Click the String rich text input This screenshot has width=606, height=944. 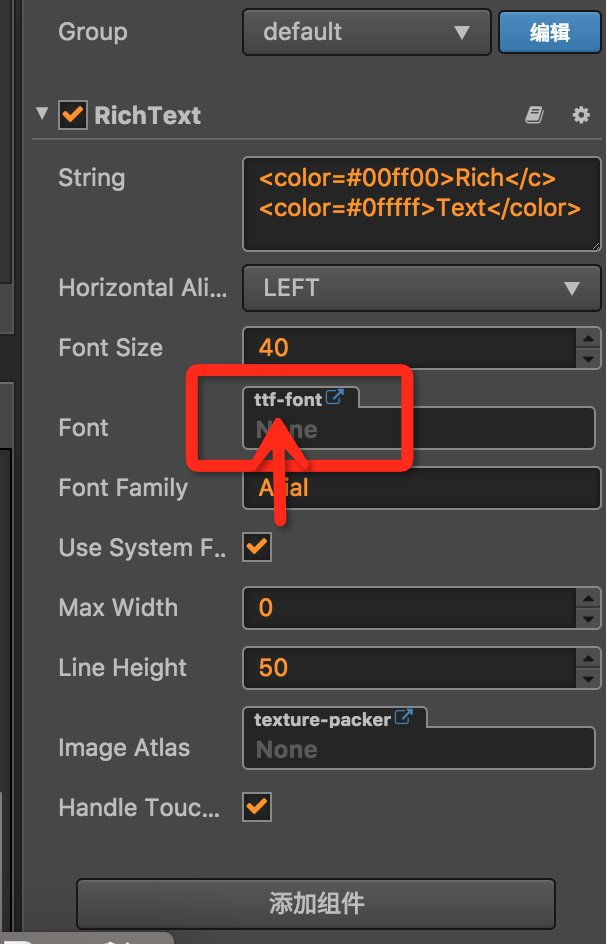click(420, 202)
